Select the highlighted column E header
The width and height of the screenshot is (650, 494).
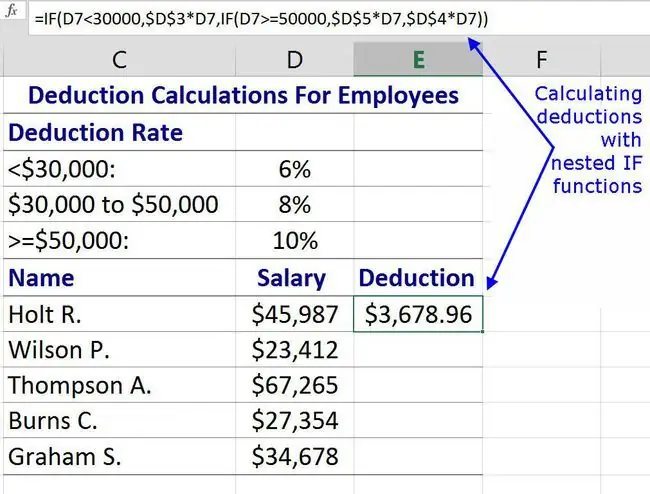418,60
